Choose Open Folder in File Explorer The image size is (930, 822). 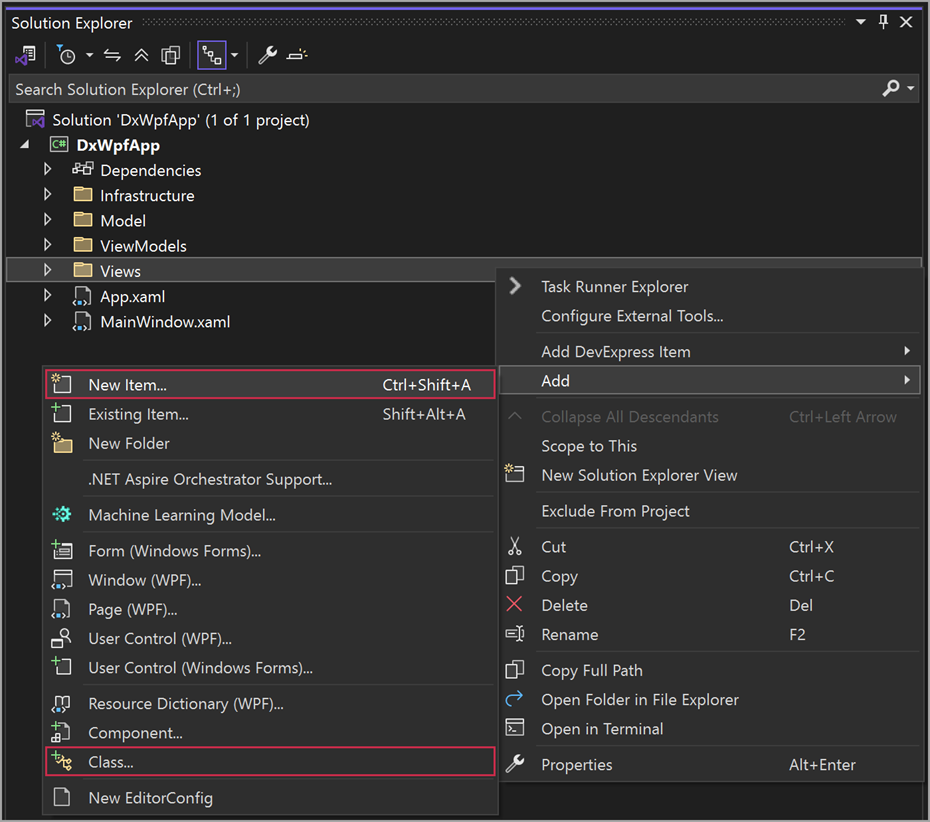709,700
